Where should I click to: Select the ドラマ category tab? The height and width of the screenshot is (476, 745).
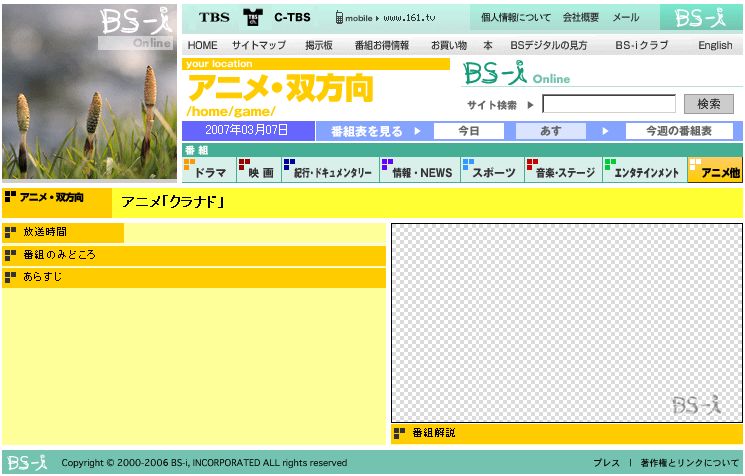(209, 170)
